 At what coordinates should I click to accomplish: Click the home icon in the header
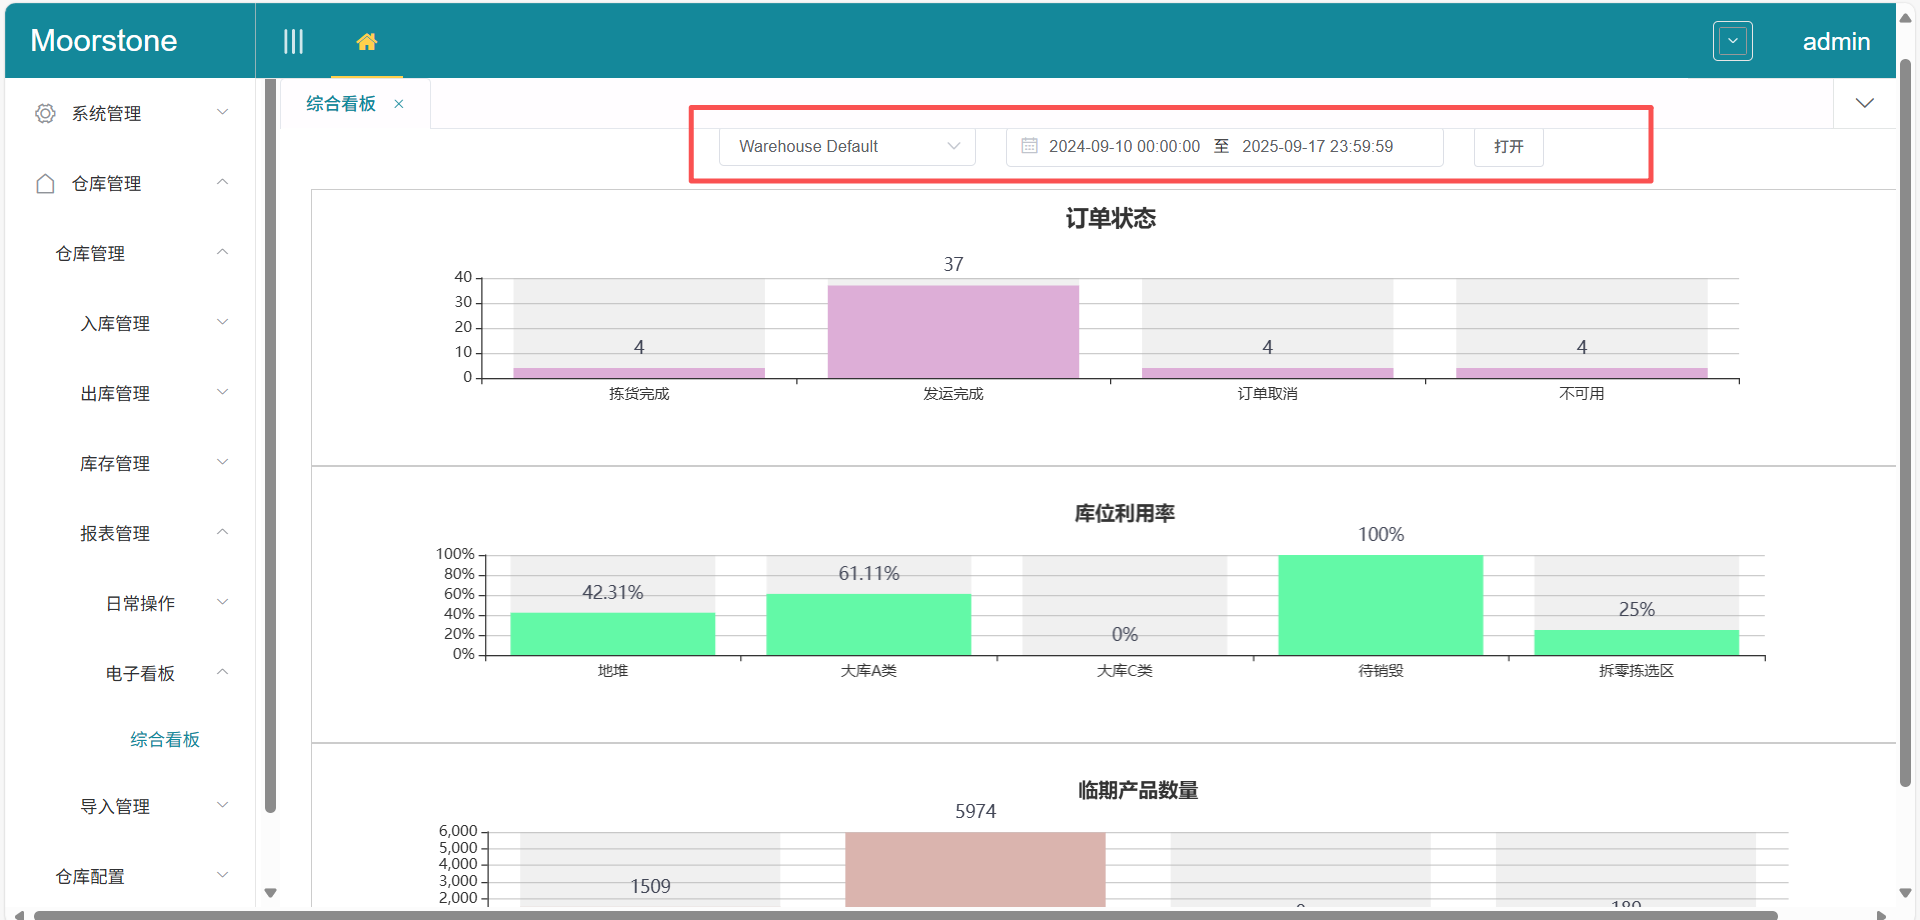pos(367,42)
